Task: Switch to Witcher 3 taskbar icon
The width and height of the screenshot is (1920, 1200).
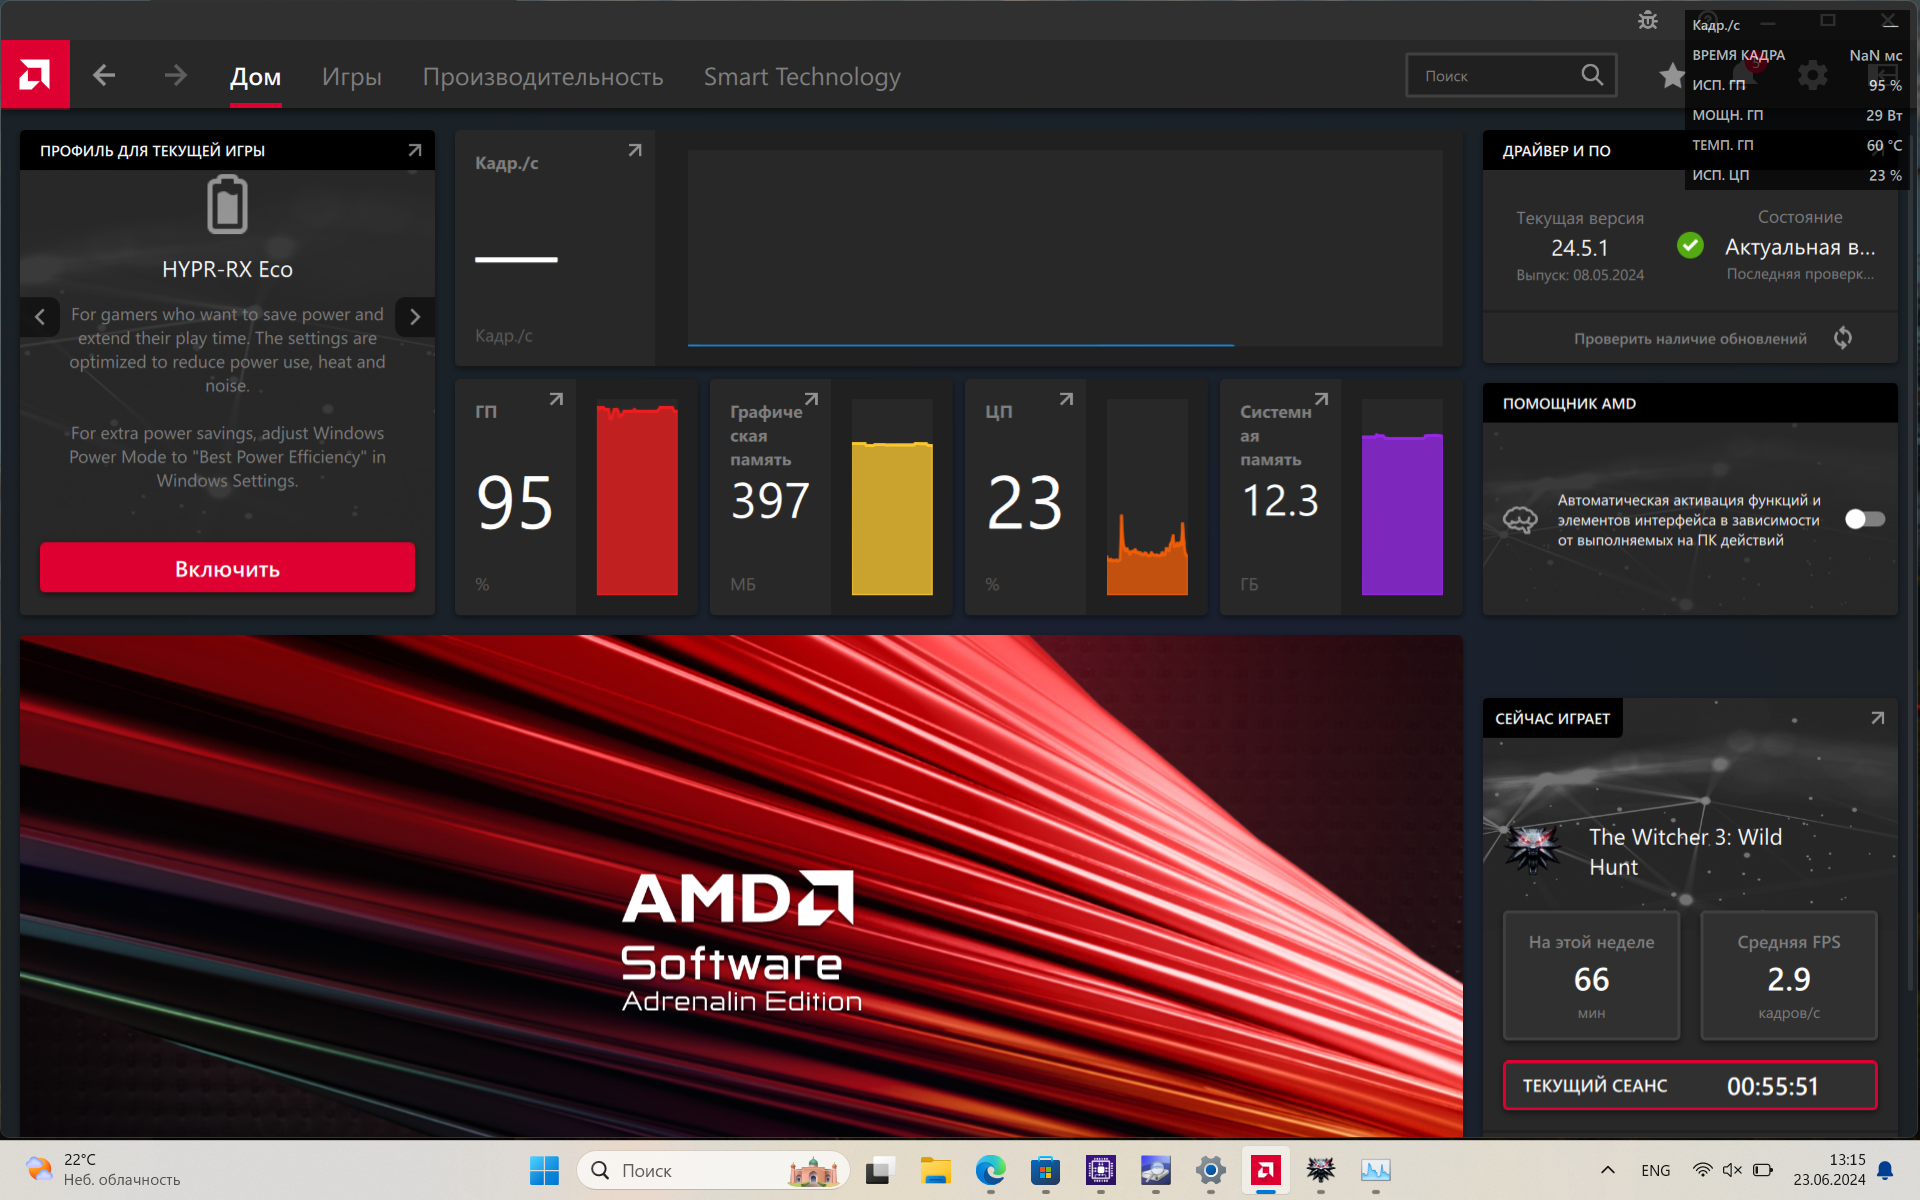Action: coord(1321,1170)
